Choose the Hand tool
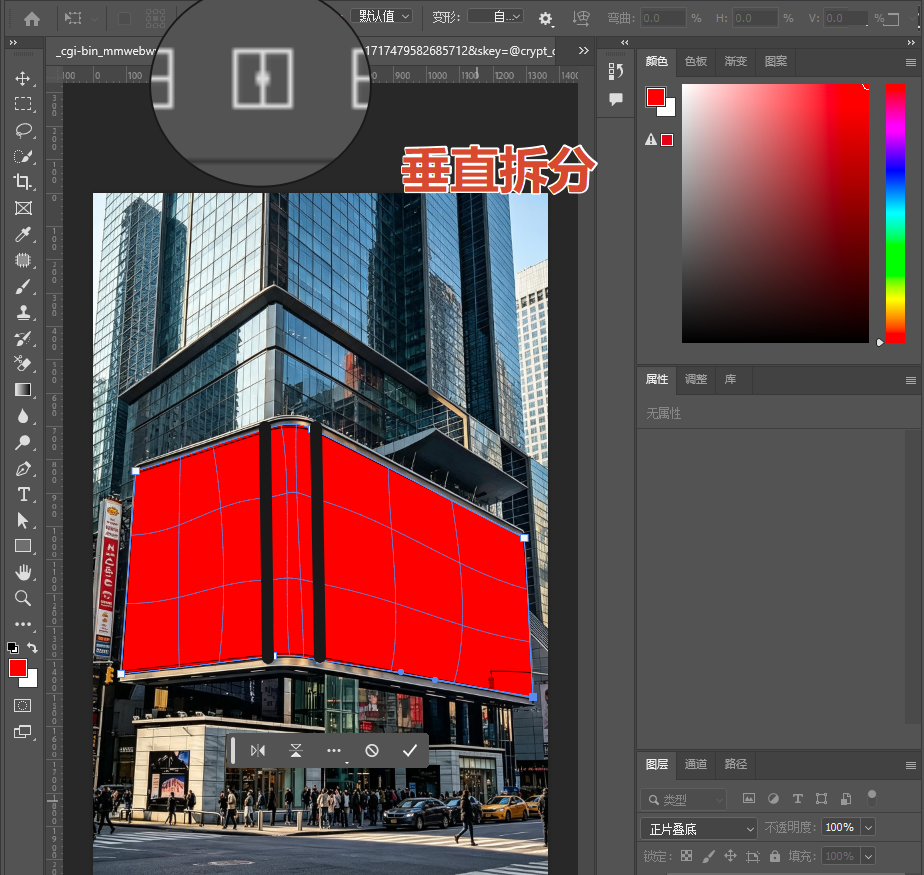The width and height of the screenshot is (924, 875). point(23,572)
